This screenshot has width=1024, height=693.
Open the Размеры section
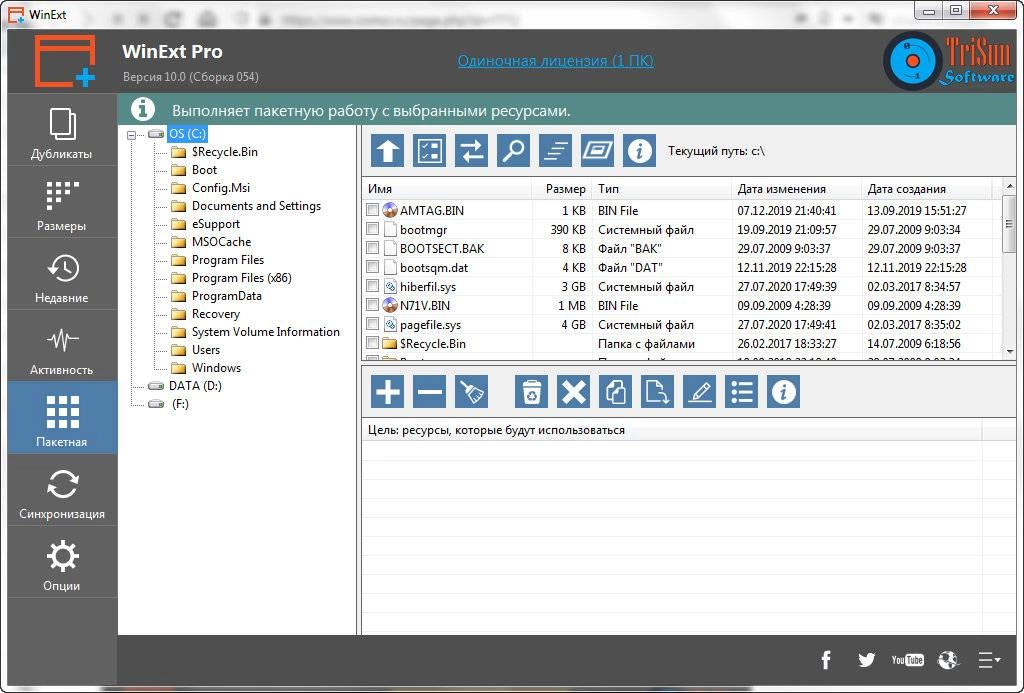click(62, 202)
